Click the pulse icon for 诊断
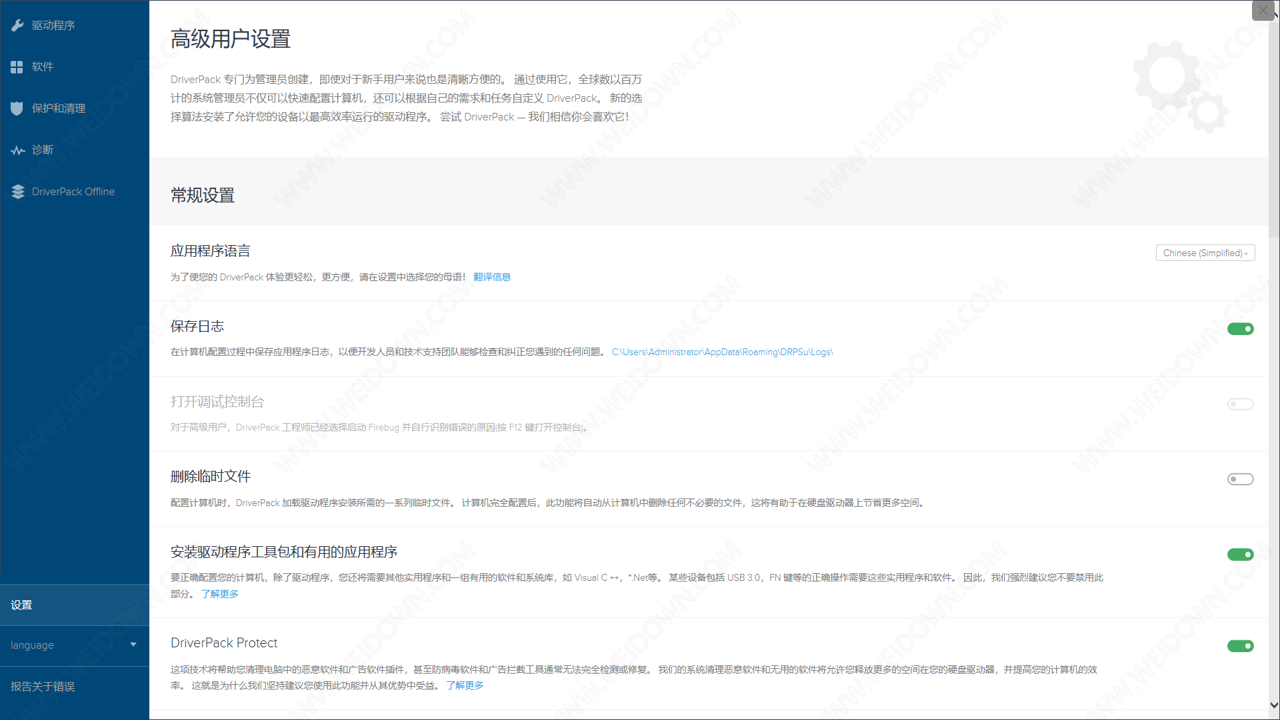The width and height of the screenshot is (1280, 720). [x=17, y=150]
